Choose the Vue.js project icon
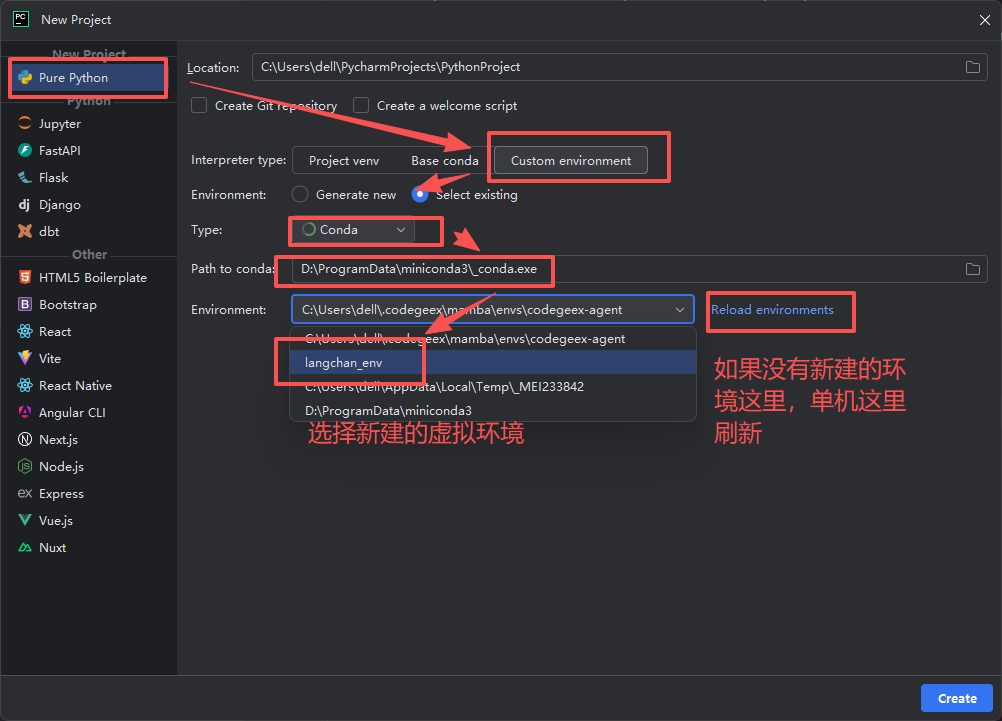The height and width of the screenshot is (721, 1002). click(x=25, y=520)
